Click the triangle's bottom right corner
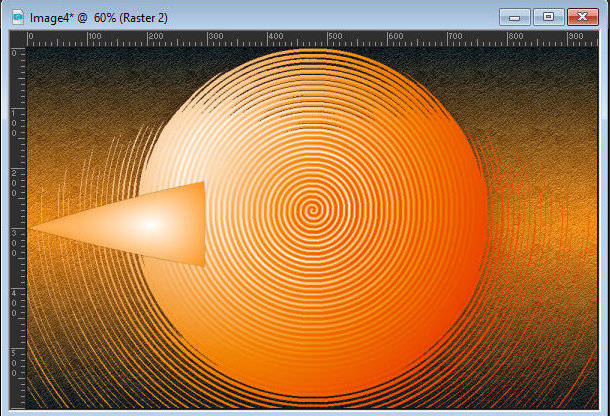Screen dimensions: 610x416 pos(204,265)
